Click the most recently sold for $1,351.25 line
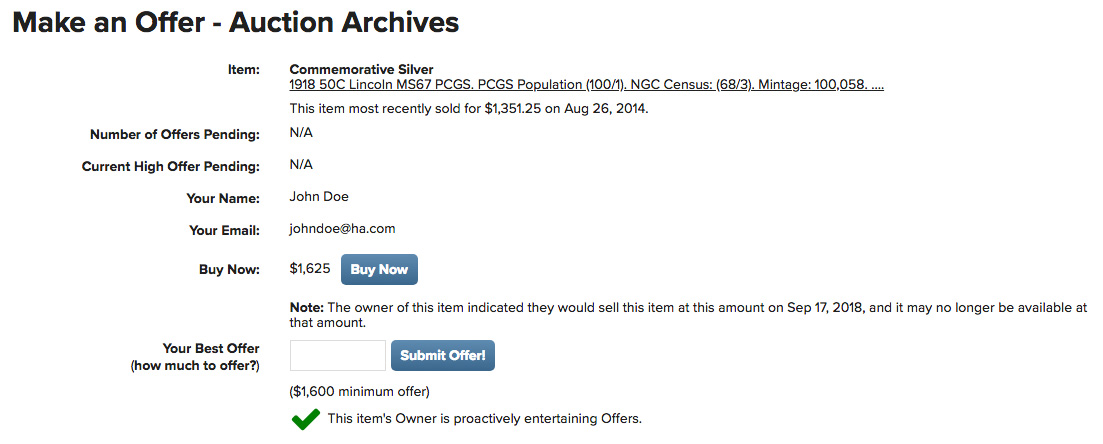 (x=468, y=110)
